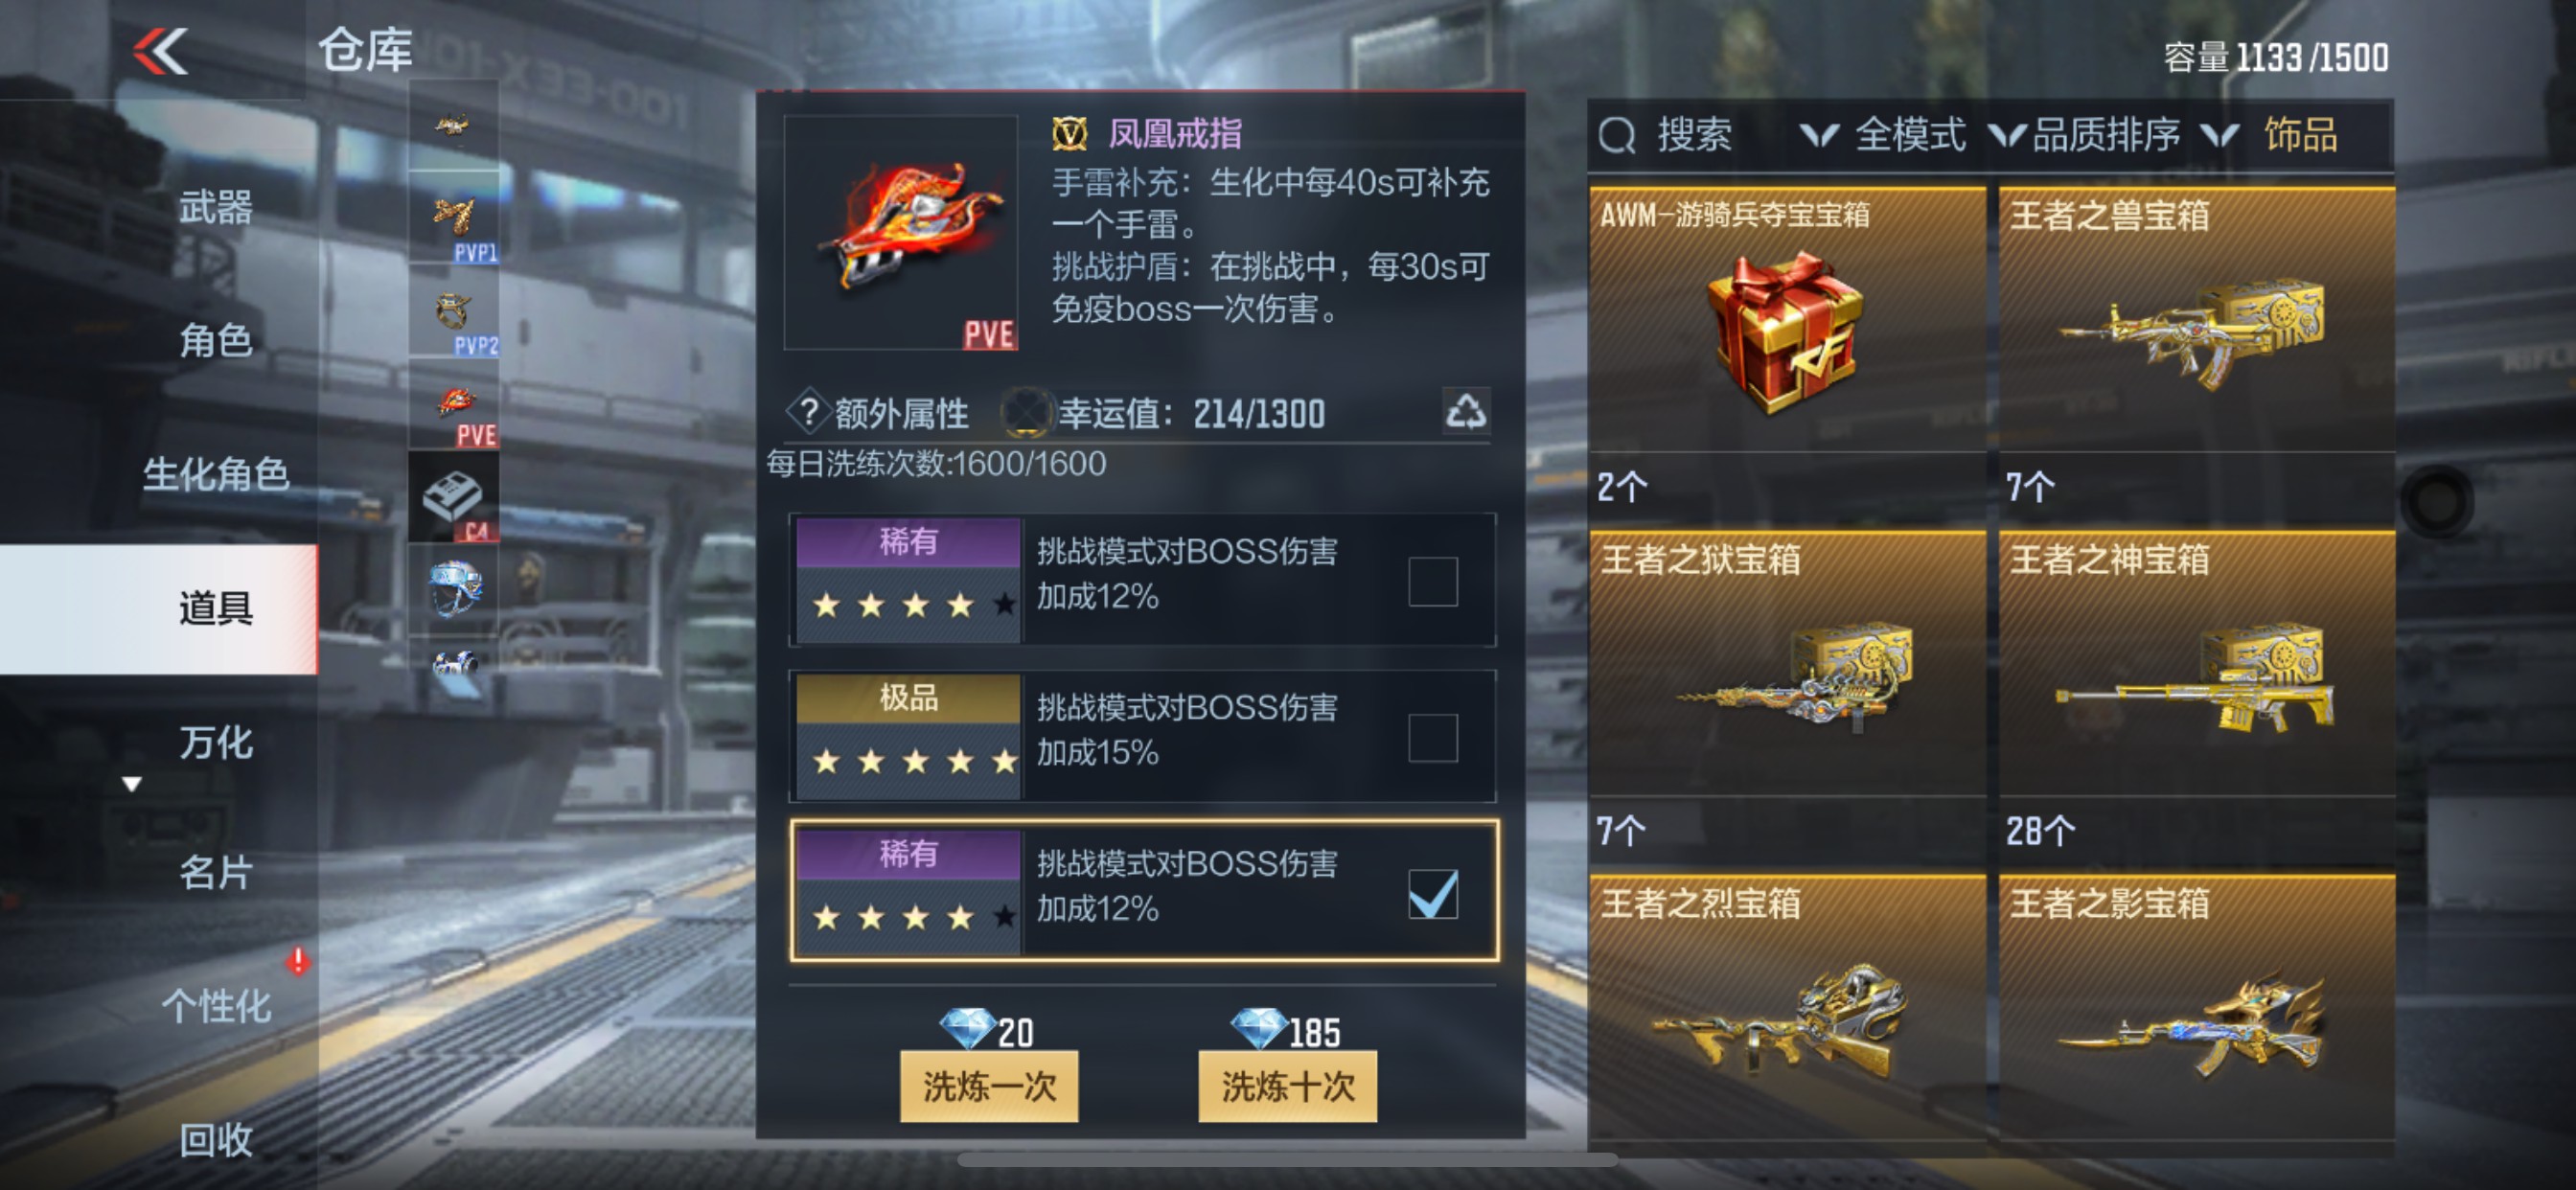The height and width of the screenshot is (1190, 2576).
Task: Open the extra attributes help question mark
Action: pyautogui.click(x=809, y=412)
